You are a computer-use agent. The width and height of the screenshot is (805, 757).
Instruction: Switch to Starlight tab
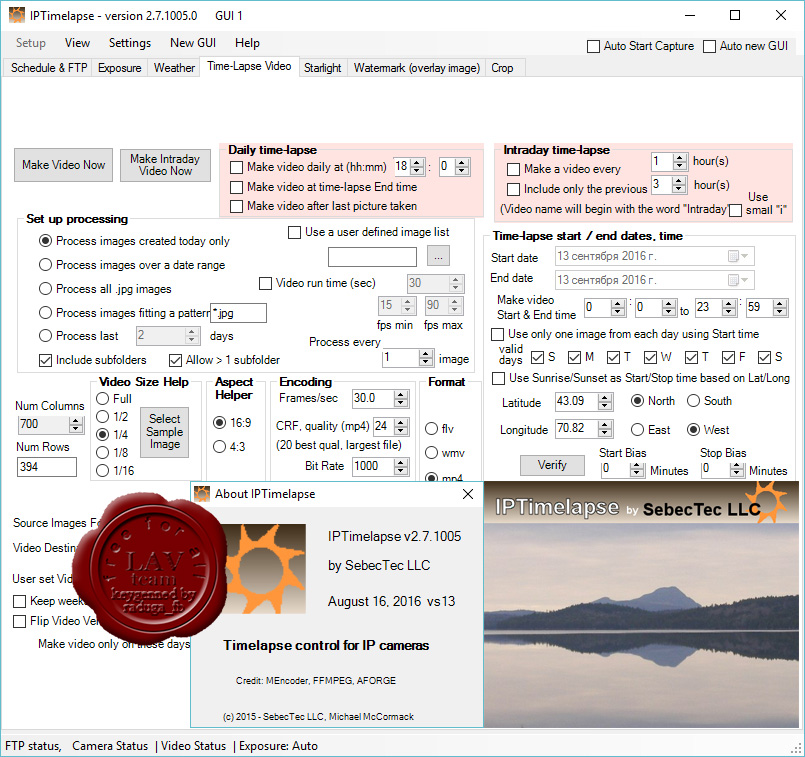click(x=322, y=68)
